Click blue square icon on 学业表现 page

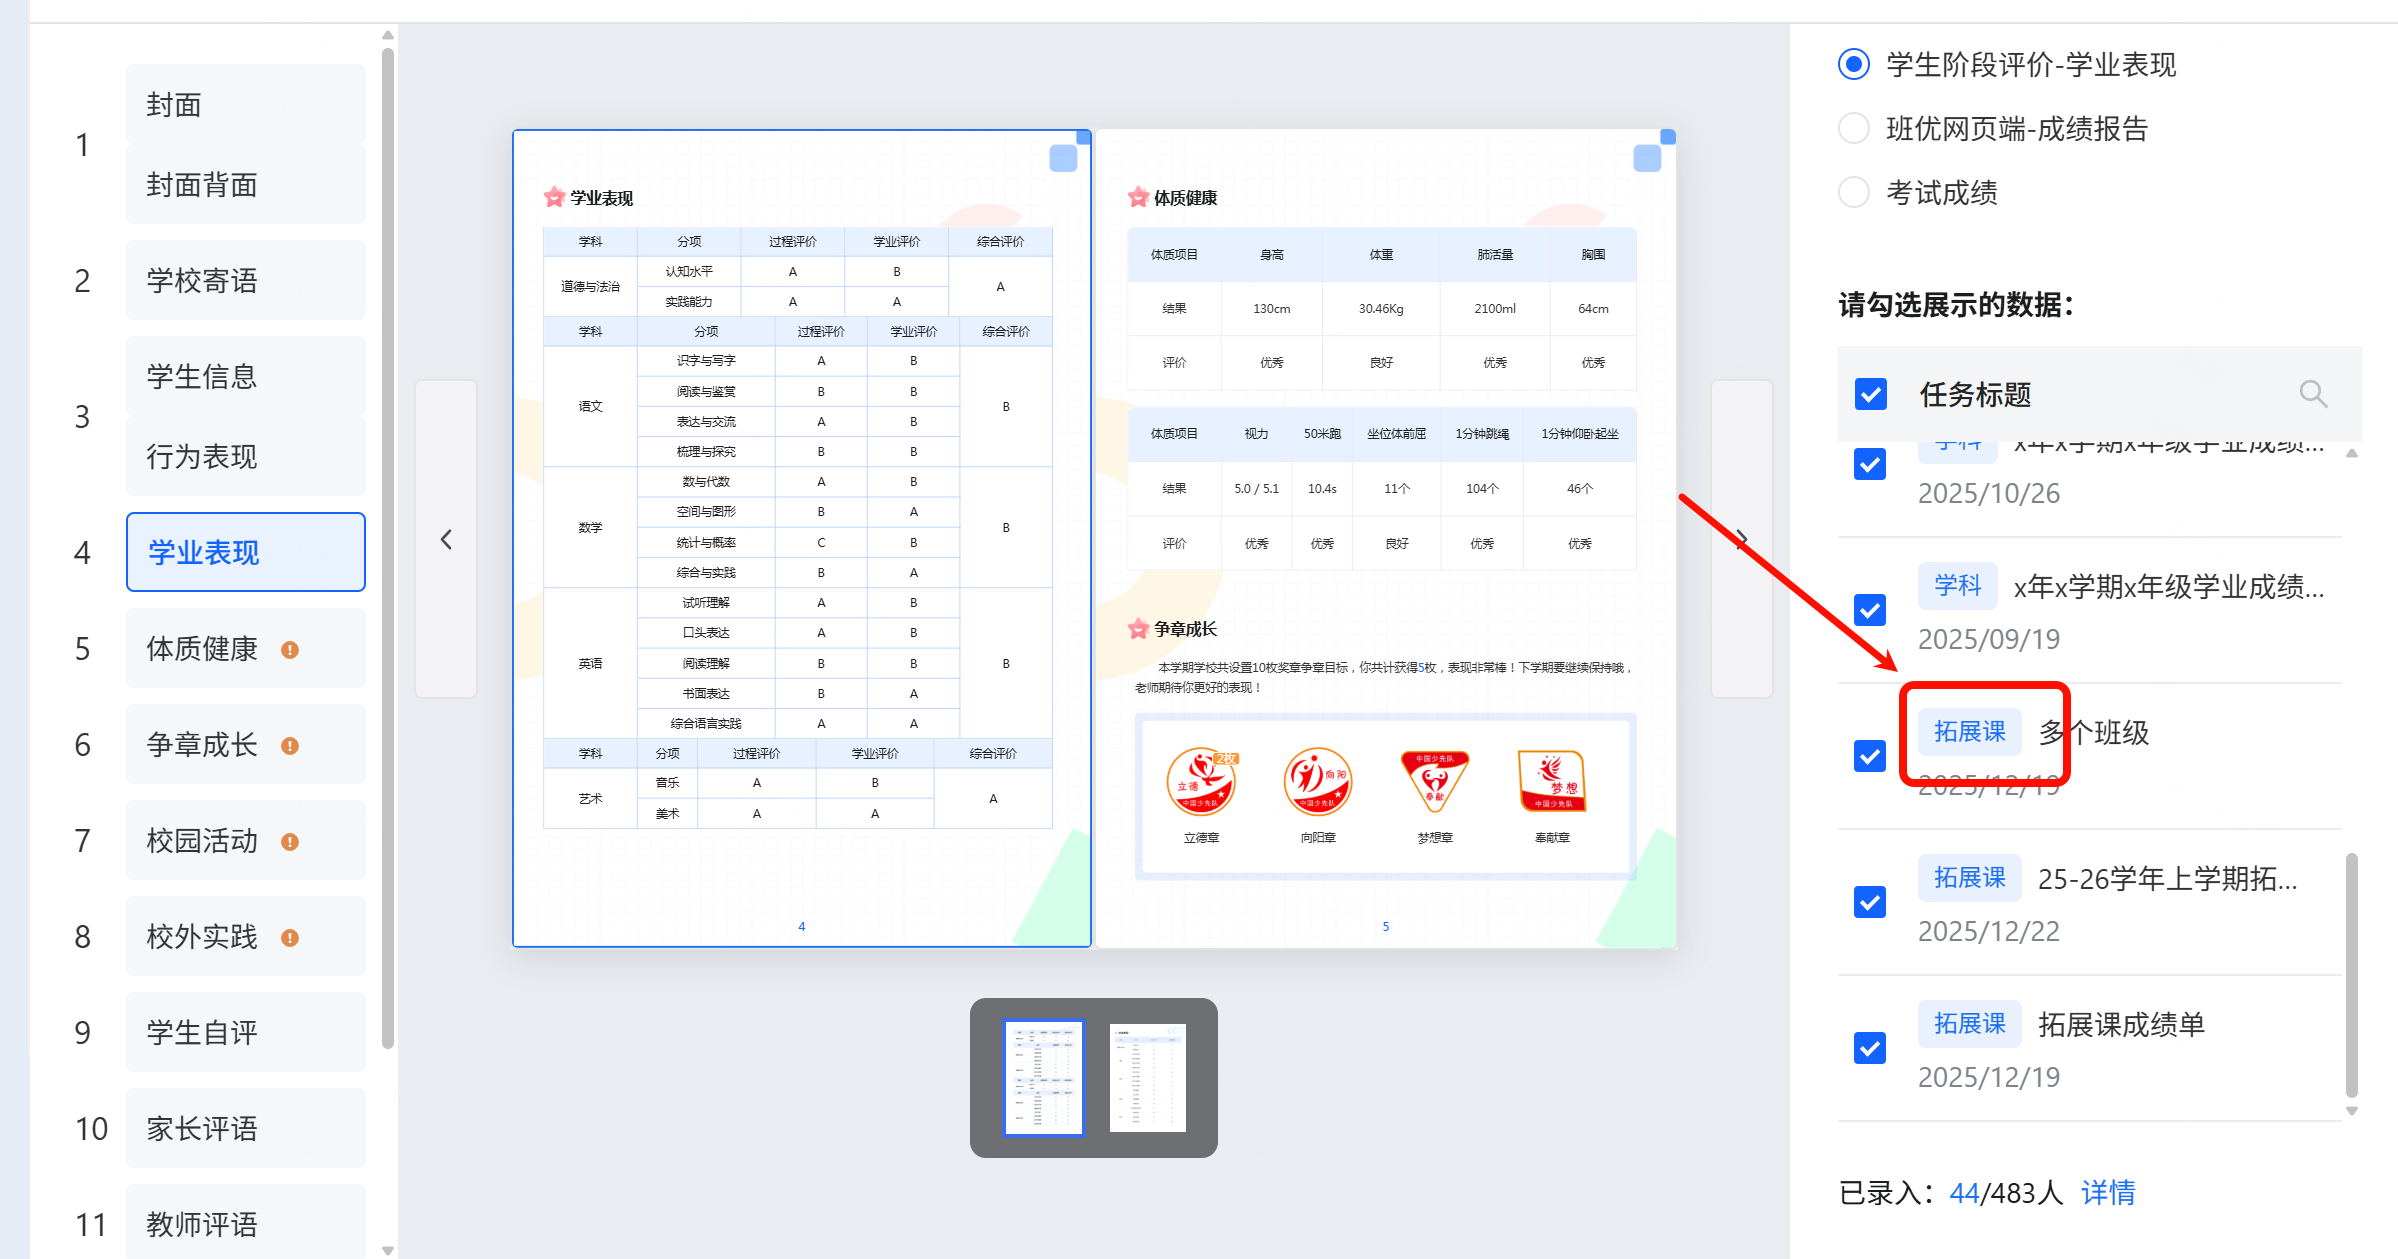[x=1062, y=158]
